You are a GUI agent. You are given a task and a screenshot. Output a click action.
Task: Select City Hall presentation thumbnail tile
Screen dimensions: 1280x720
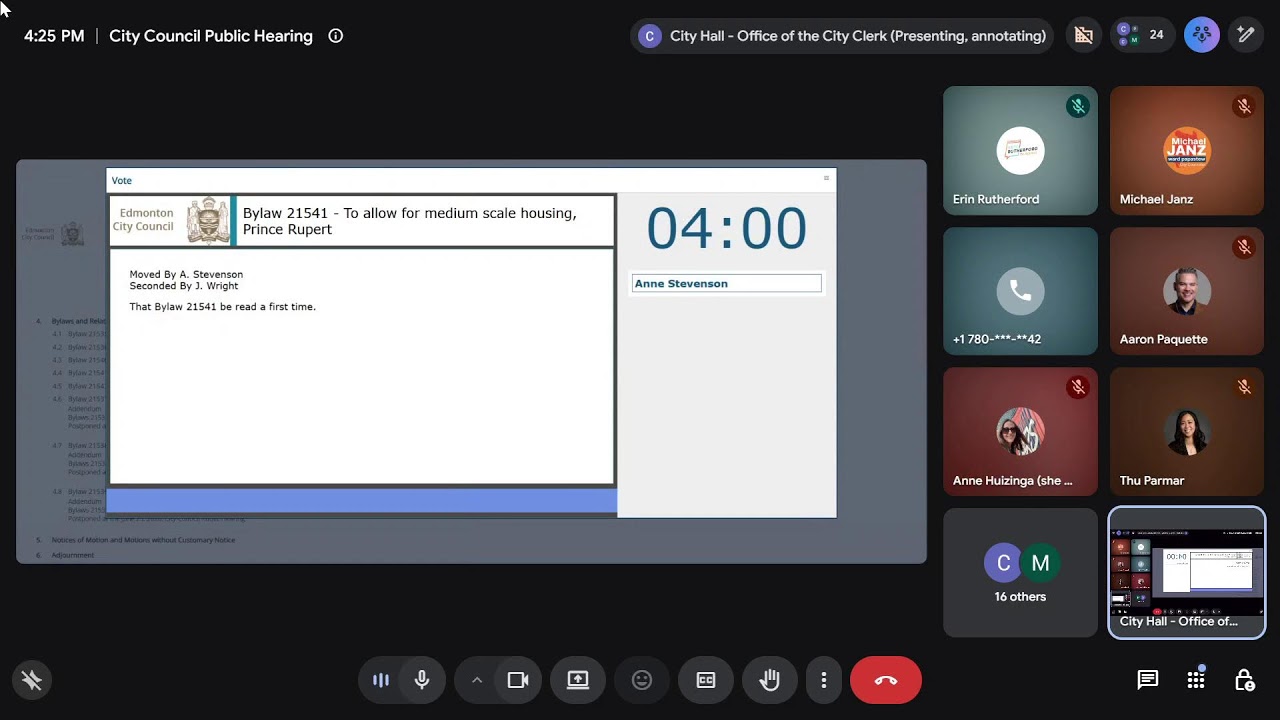pyautogui.click(x=1187, y=573)
